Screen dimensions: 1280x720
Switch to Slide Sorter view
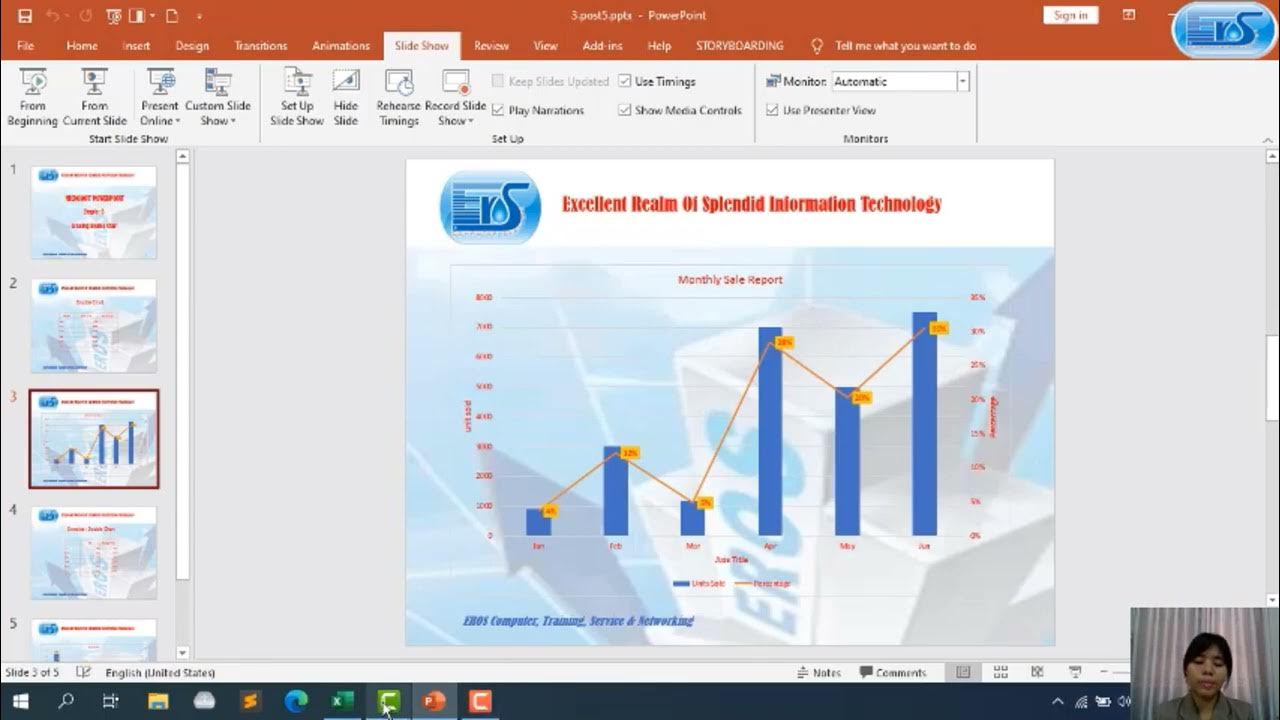(1000, 672)
